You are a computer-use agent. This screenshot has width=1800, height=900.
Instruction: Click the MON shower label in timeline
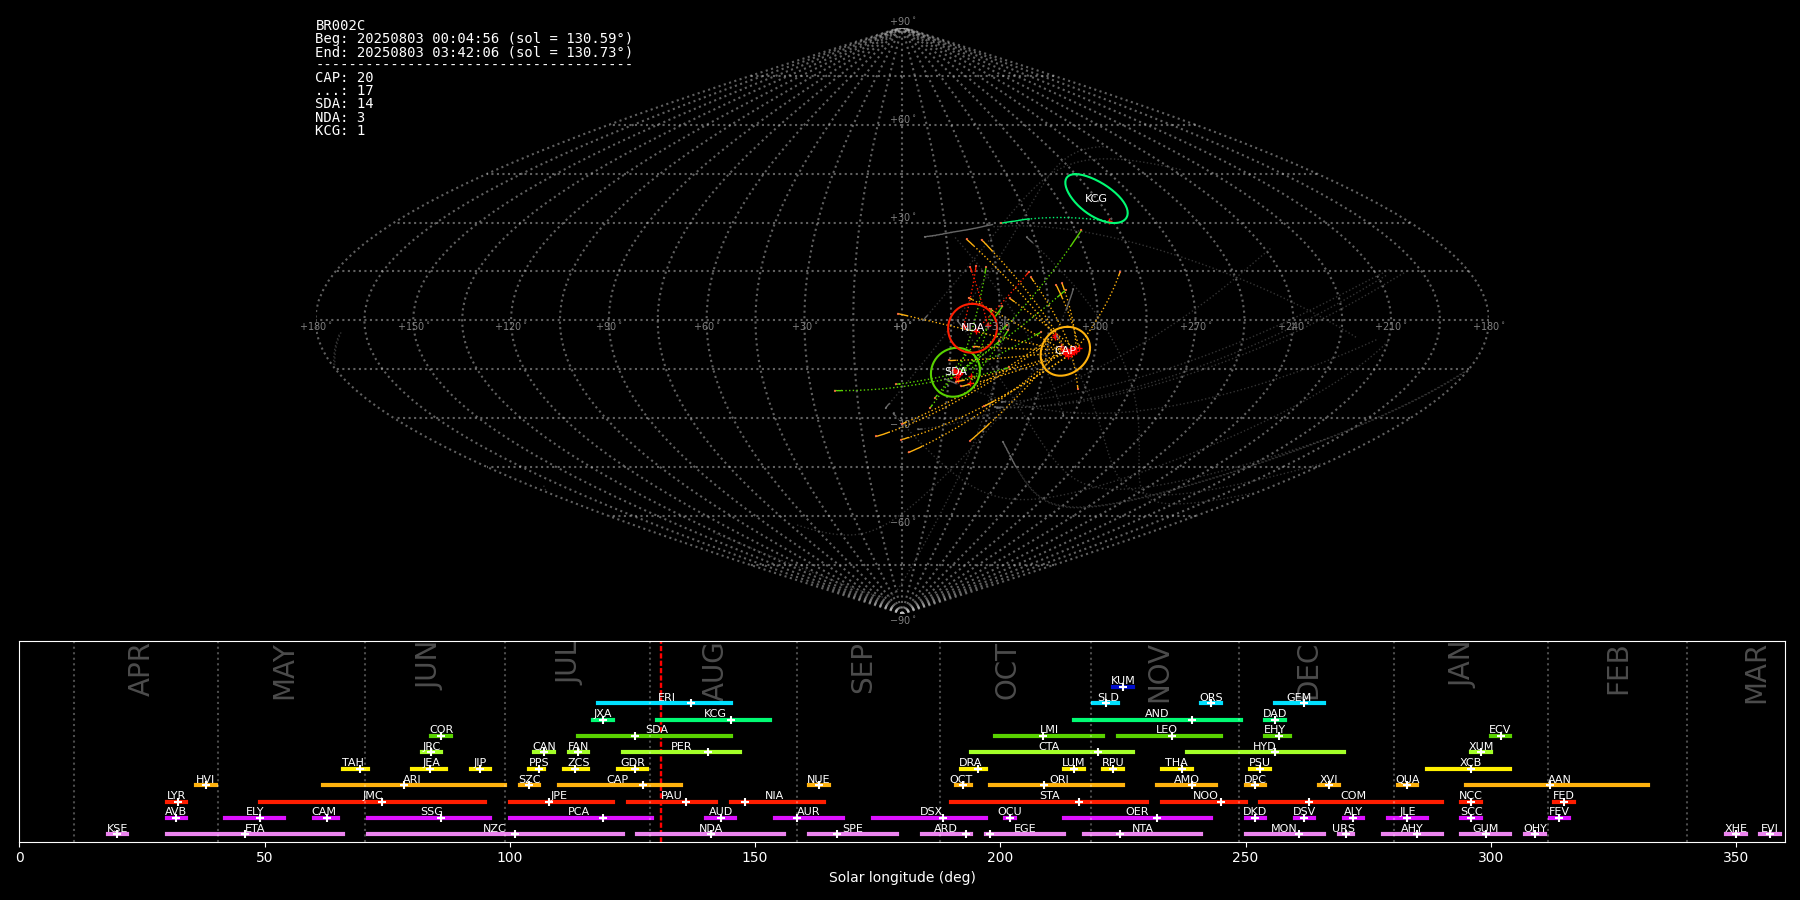coord(1284,829)
